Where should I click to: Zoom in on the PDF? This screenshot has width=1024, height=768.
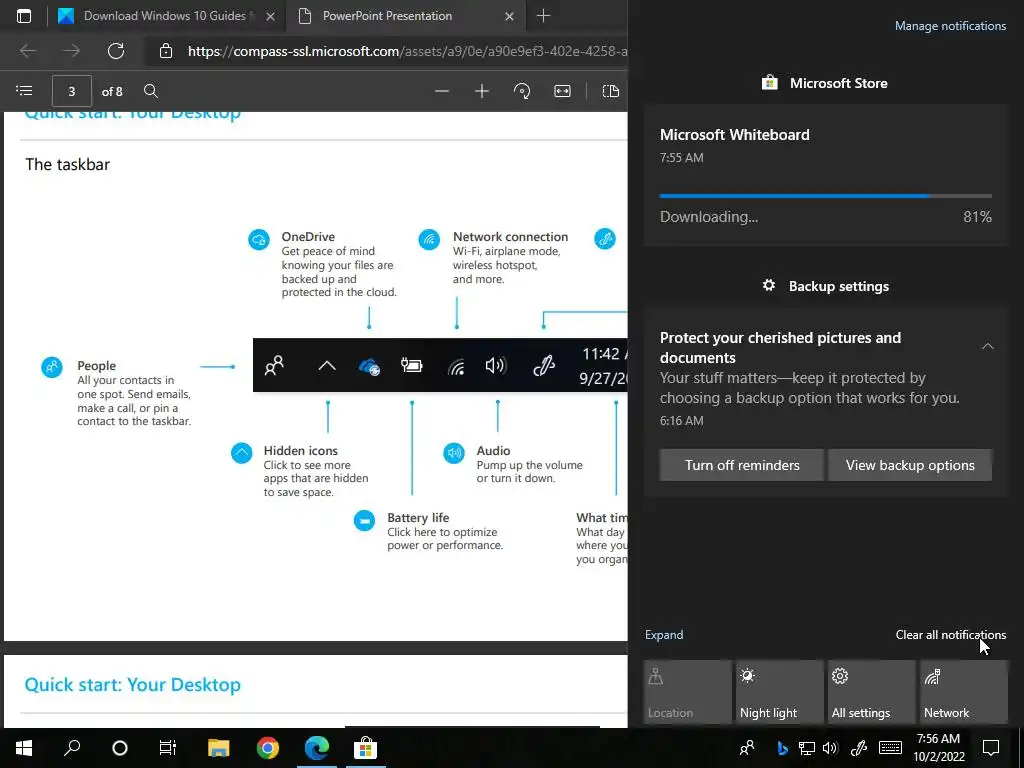coord(481,91)
